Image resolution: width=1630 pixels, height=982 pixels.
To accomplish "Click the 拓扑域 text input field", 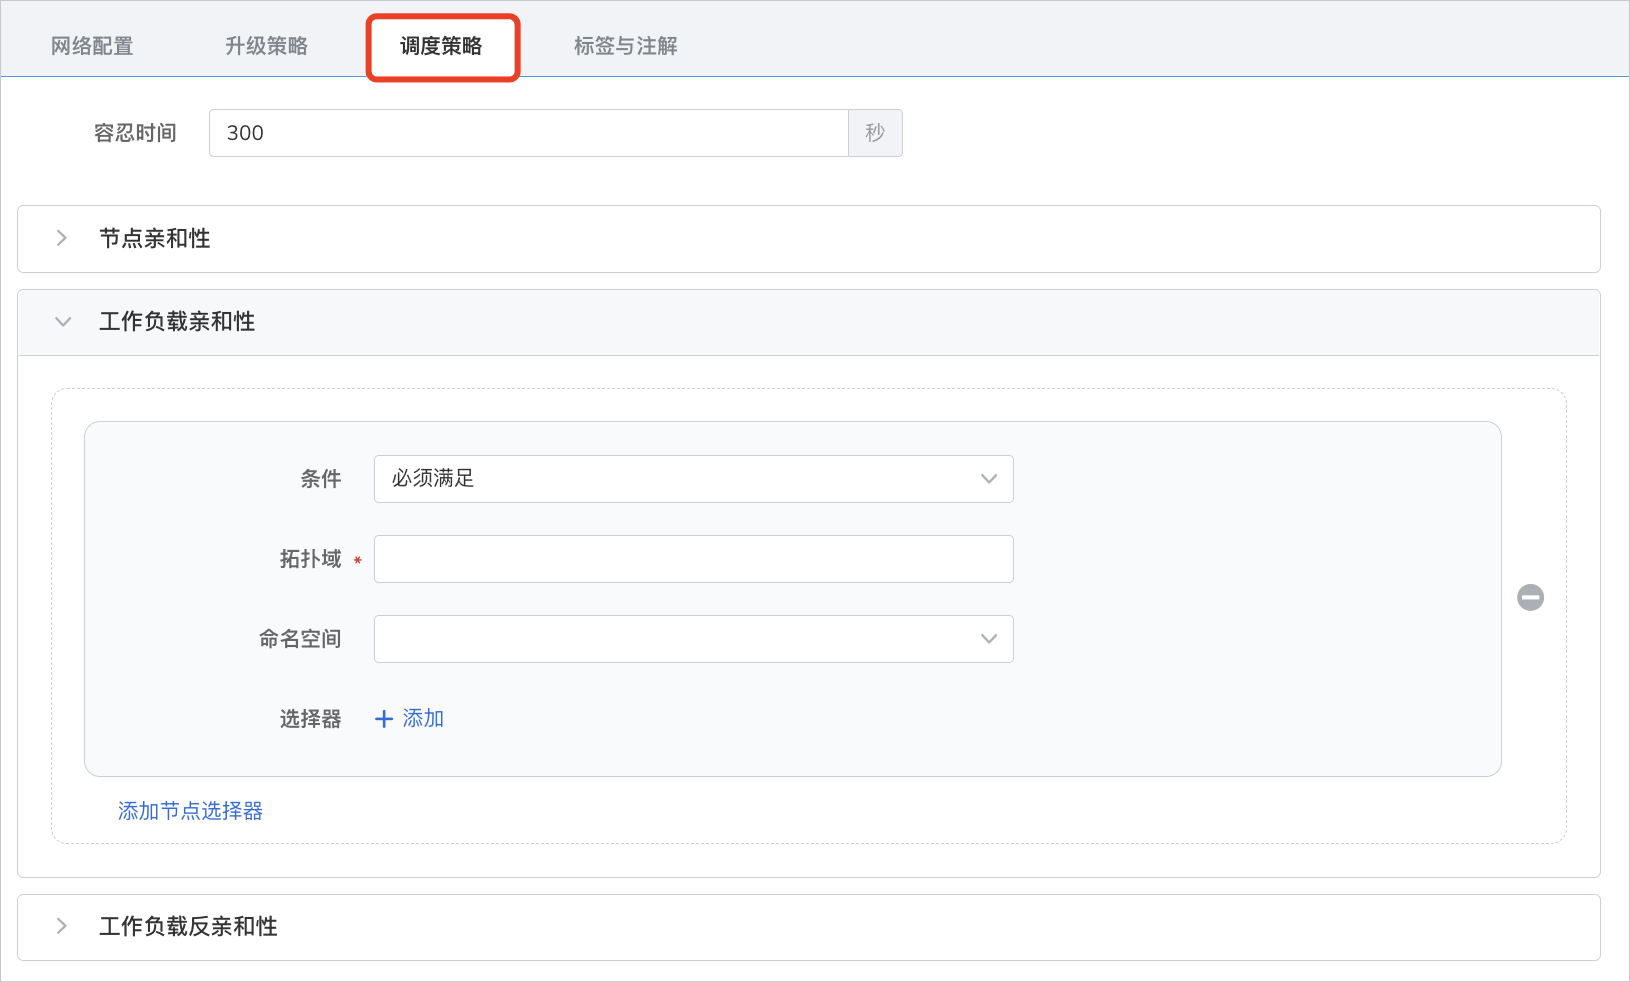I will pos(694,559).
